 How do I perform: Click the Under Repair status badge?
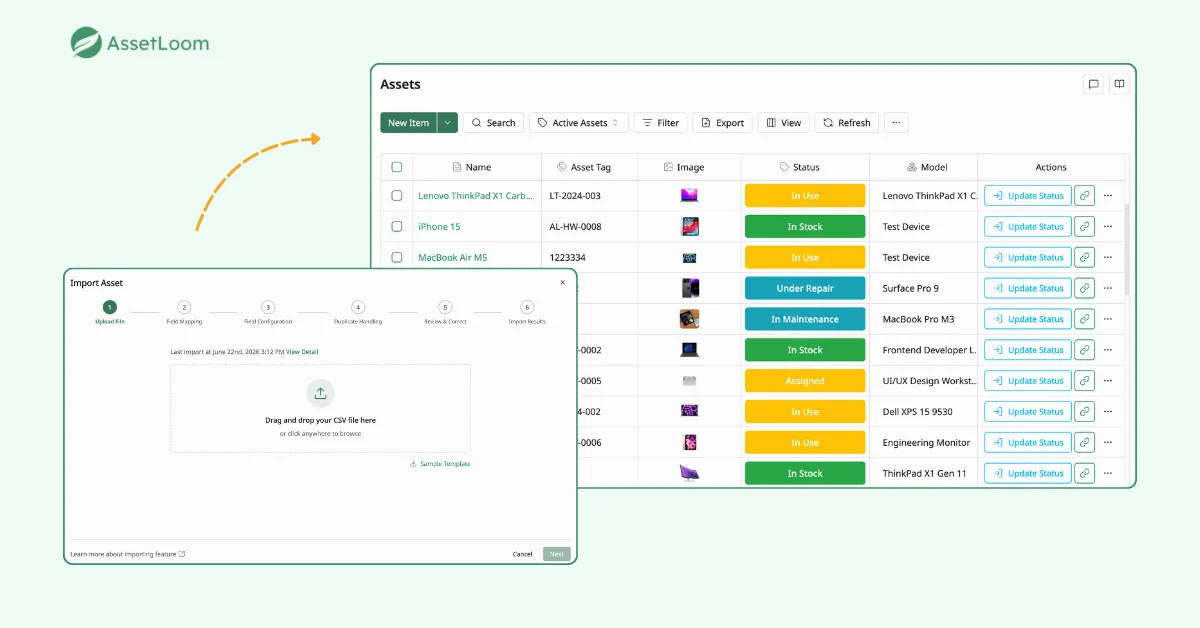805,288
